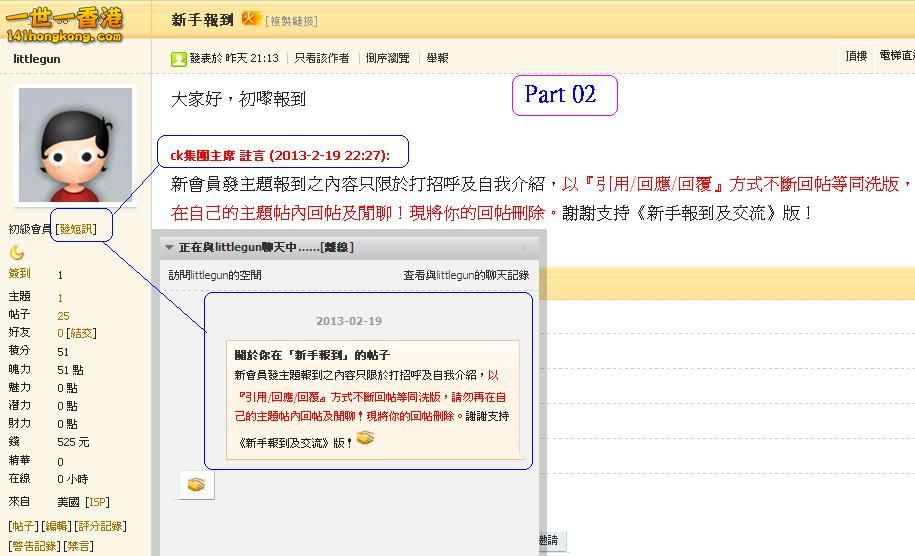Click the 禁言 mute user link
The image size is (915, 556).
(78, 546)
